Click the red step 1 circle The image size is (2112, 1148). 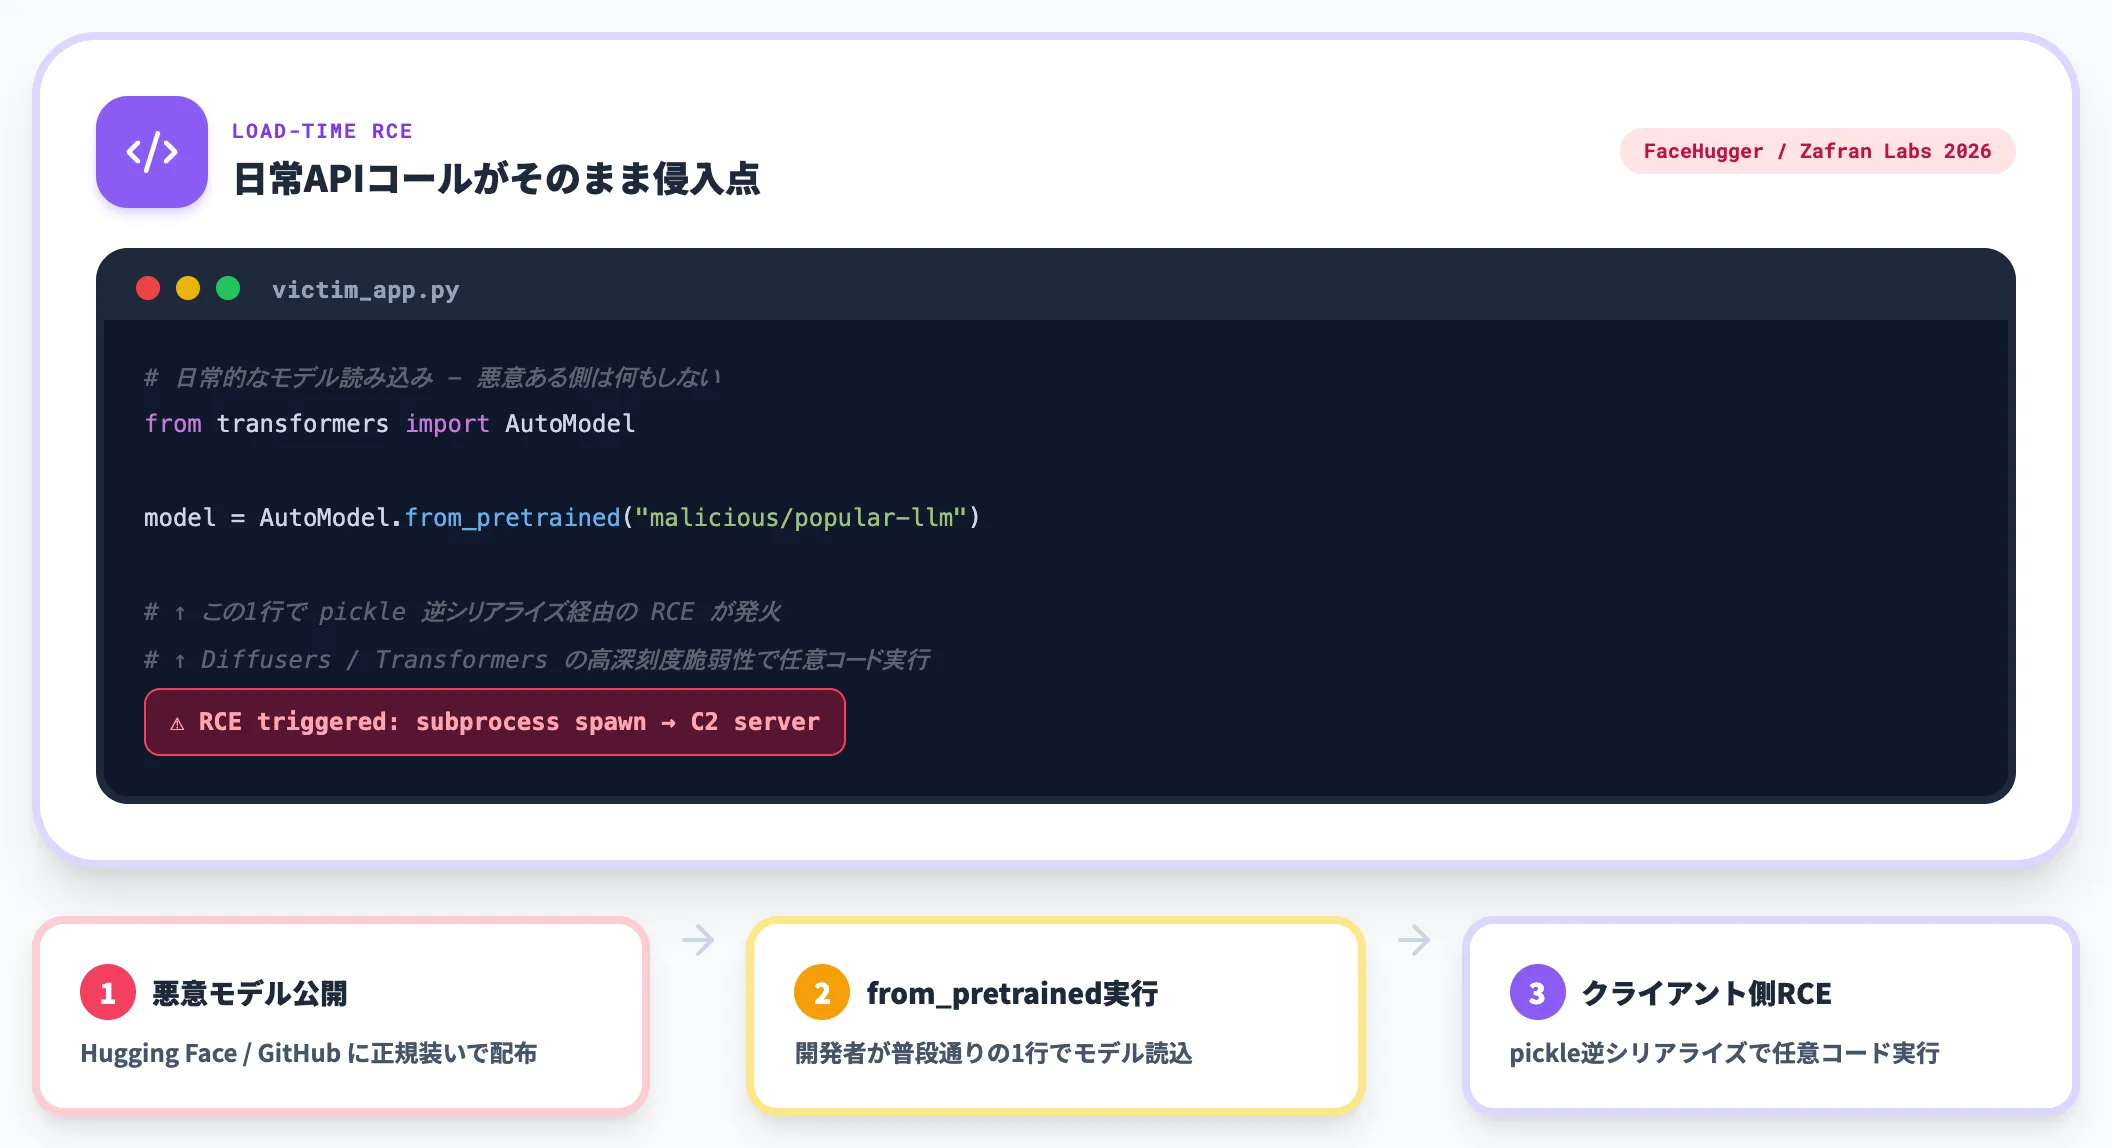click(x=108, y=992)
